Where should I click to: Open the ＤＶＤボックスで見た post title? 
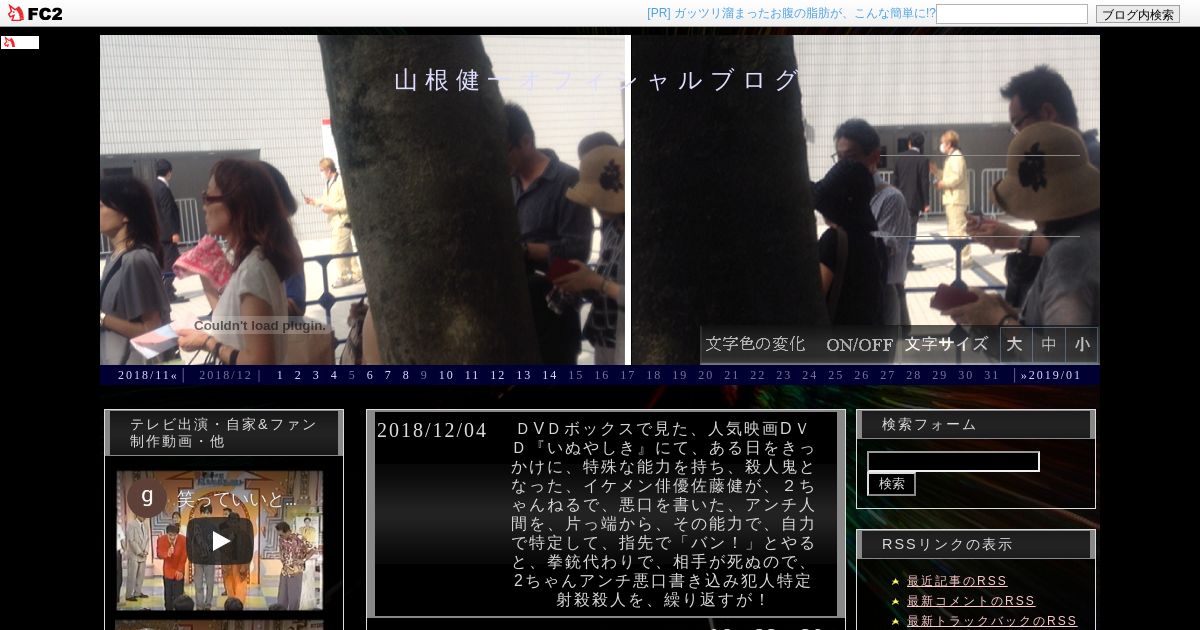[663, 514]
